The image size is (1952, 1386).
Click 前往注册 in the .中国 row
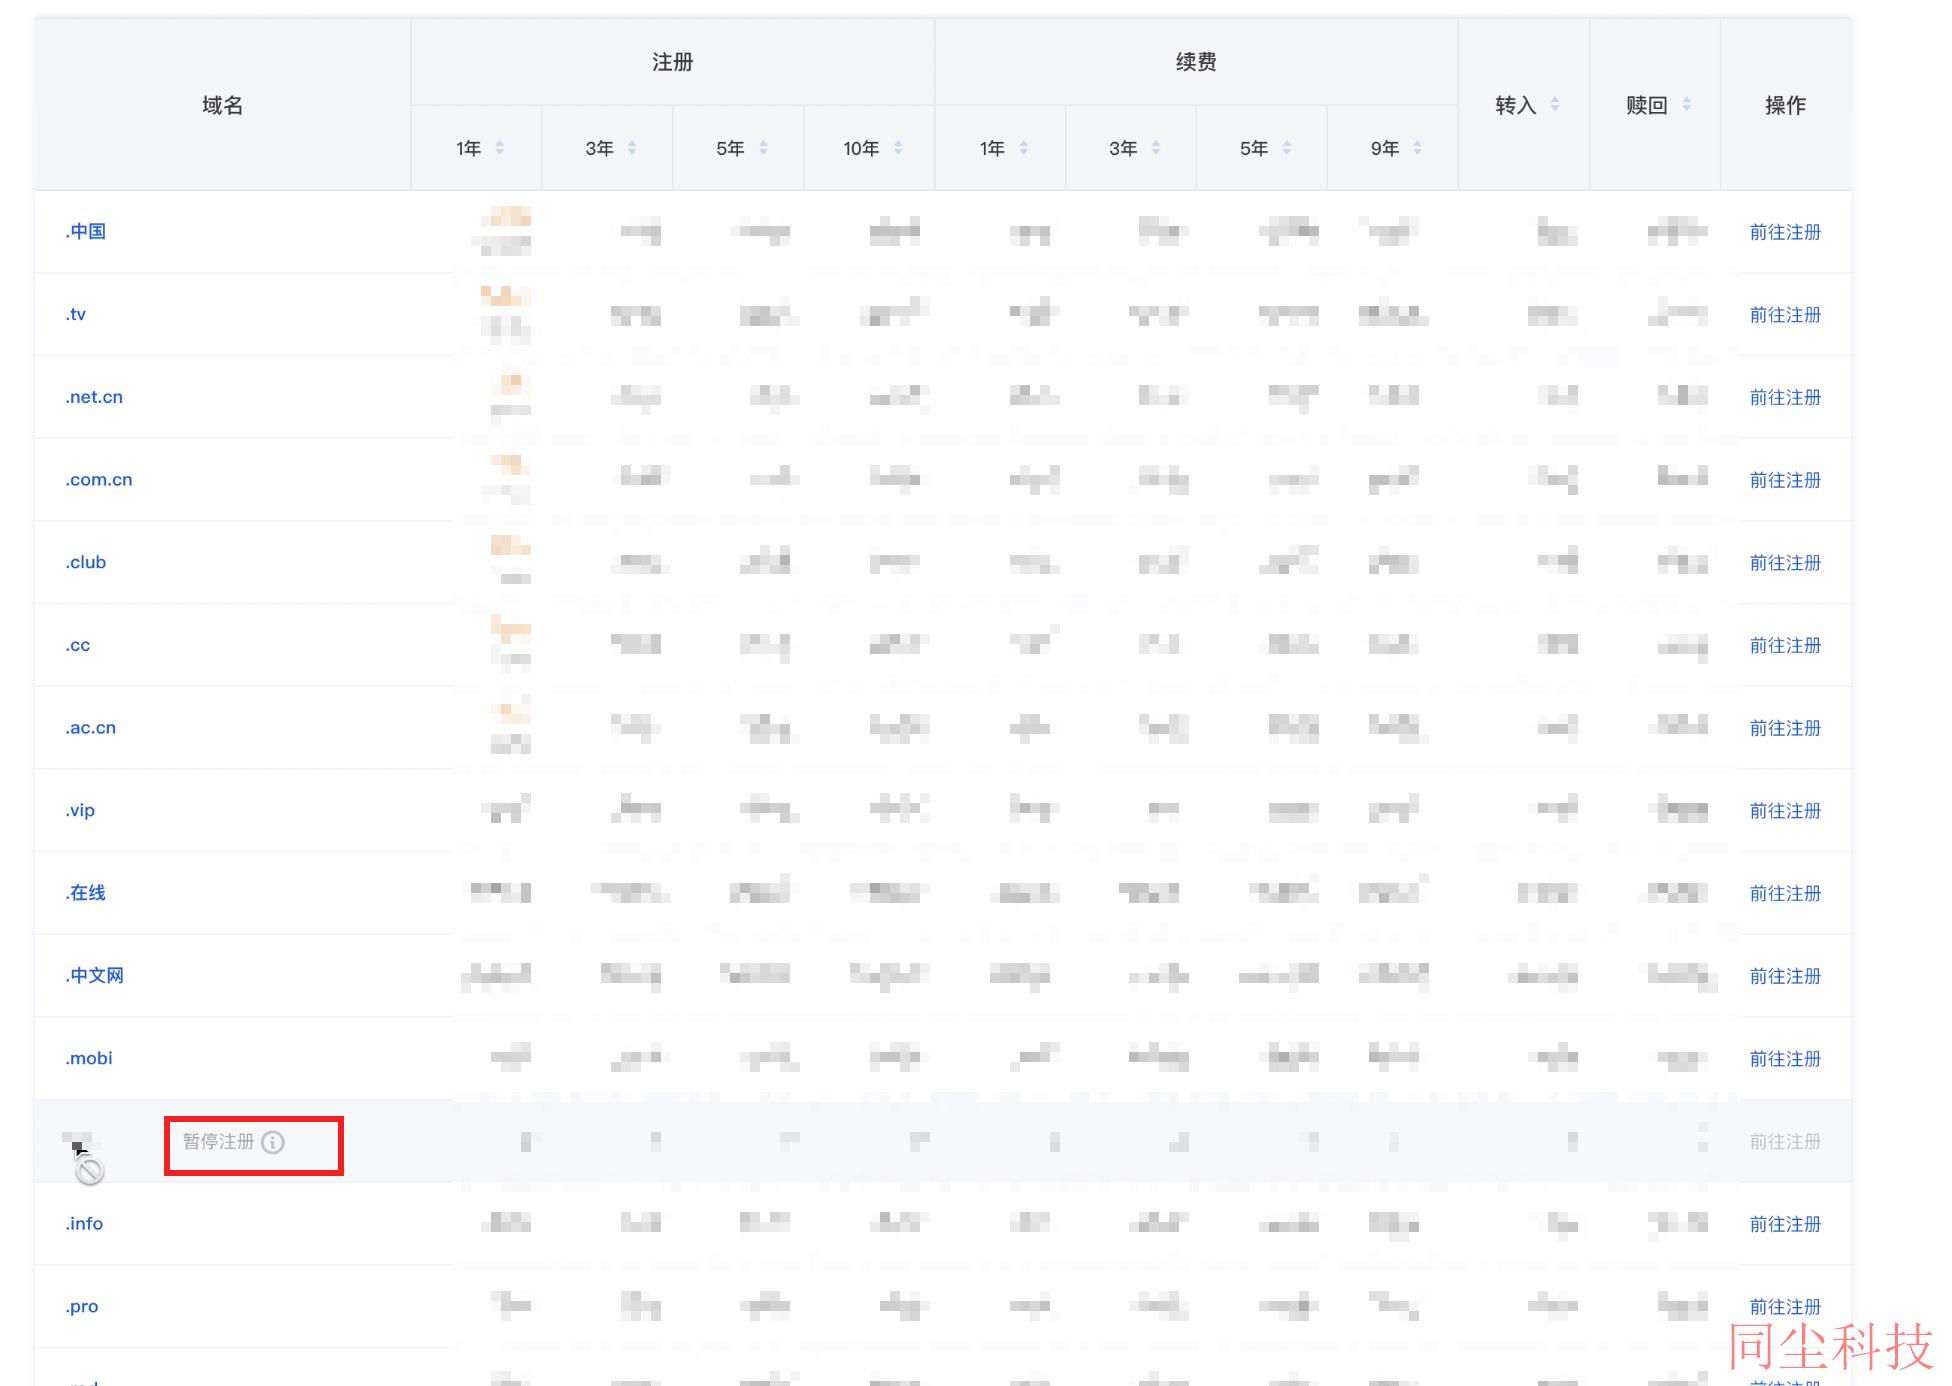(x=1785, y=232)
